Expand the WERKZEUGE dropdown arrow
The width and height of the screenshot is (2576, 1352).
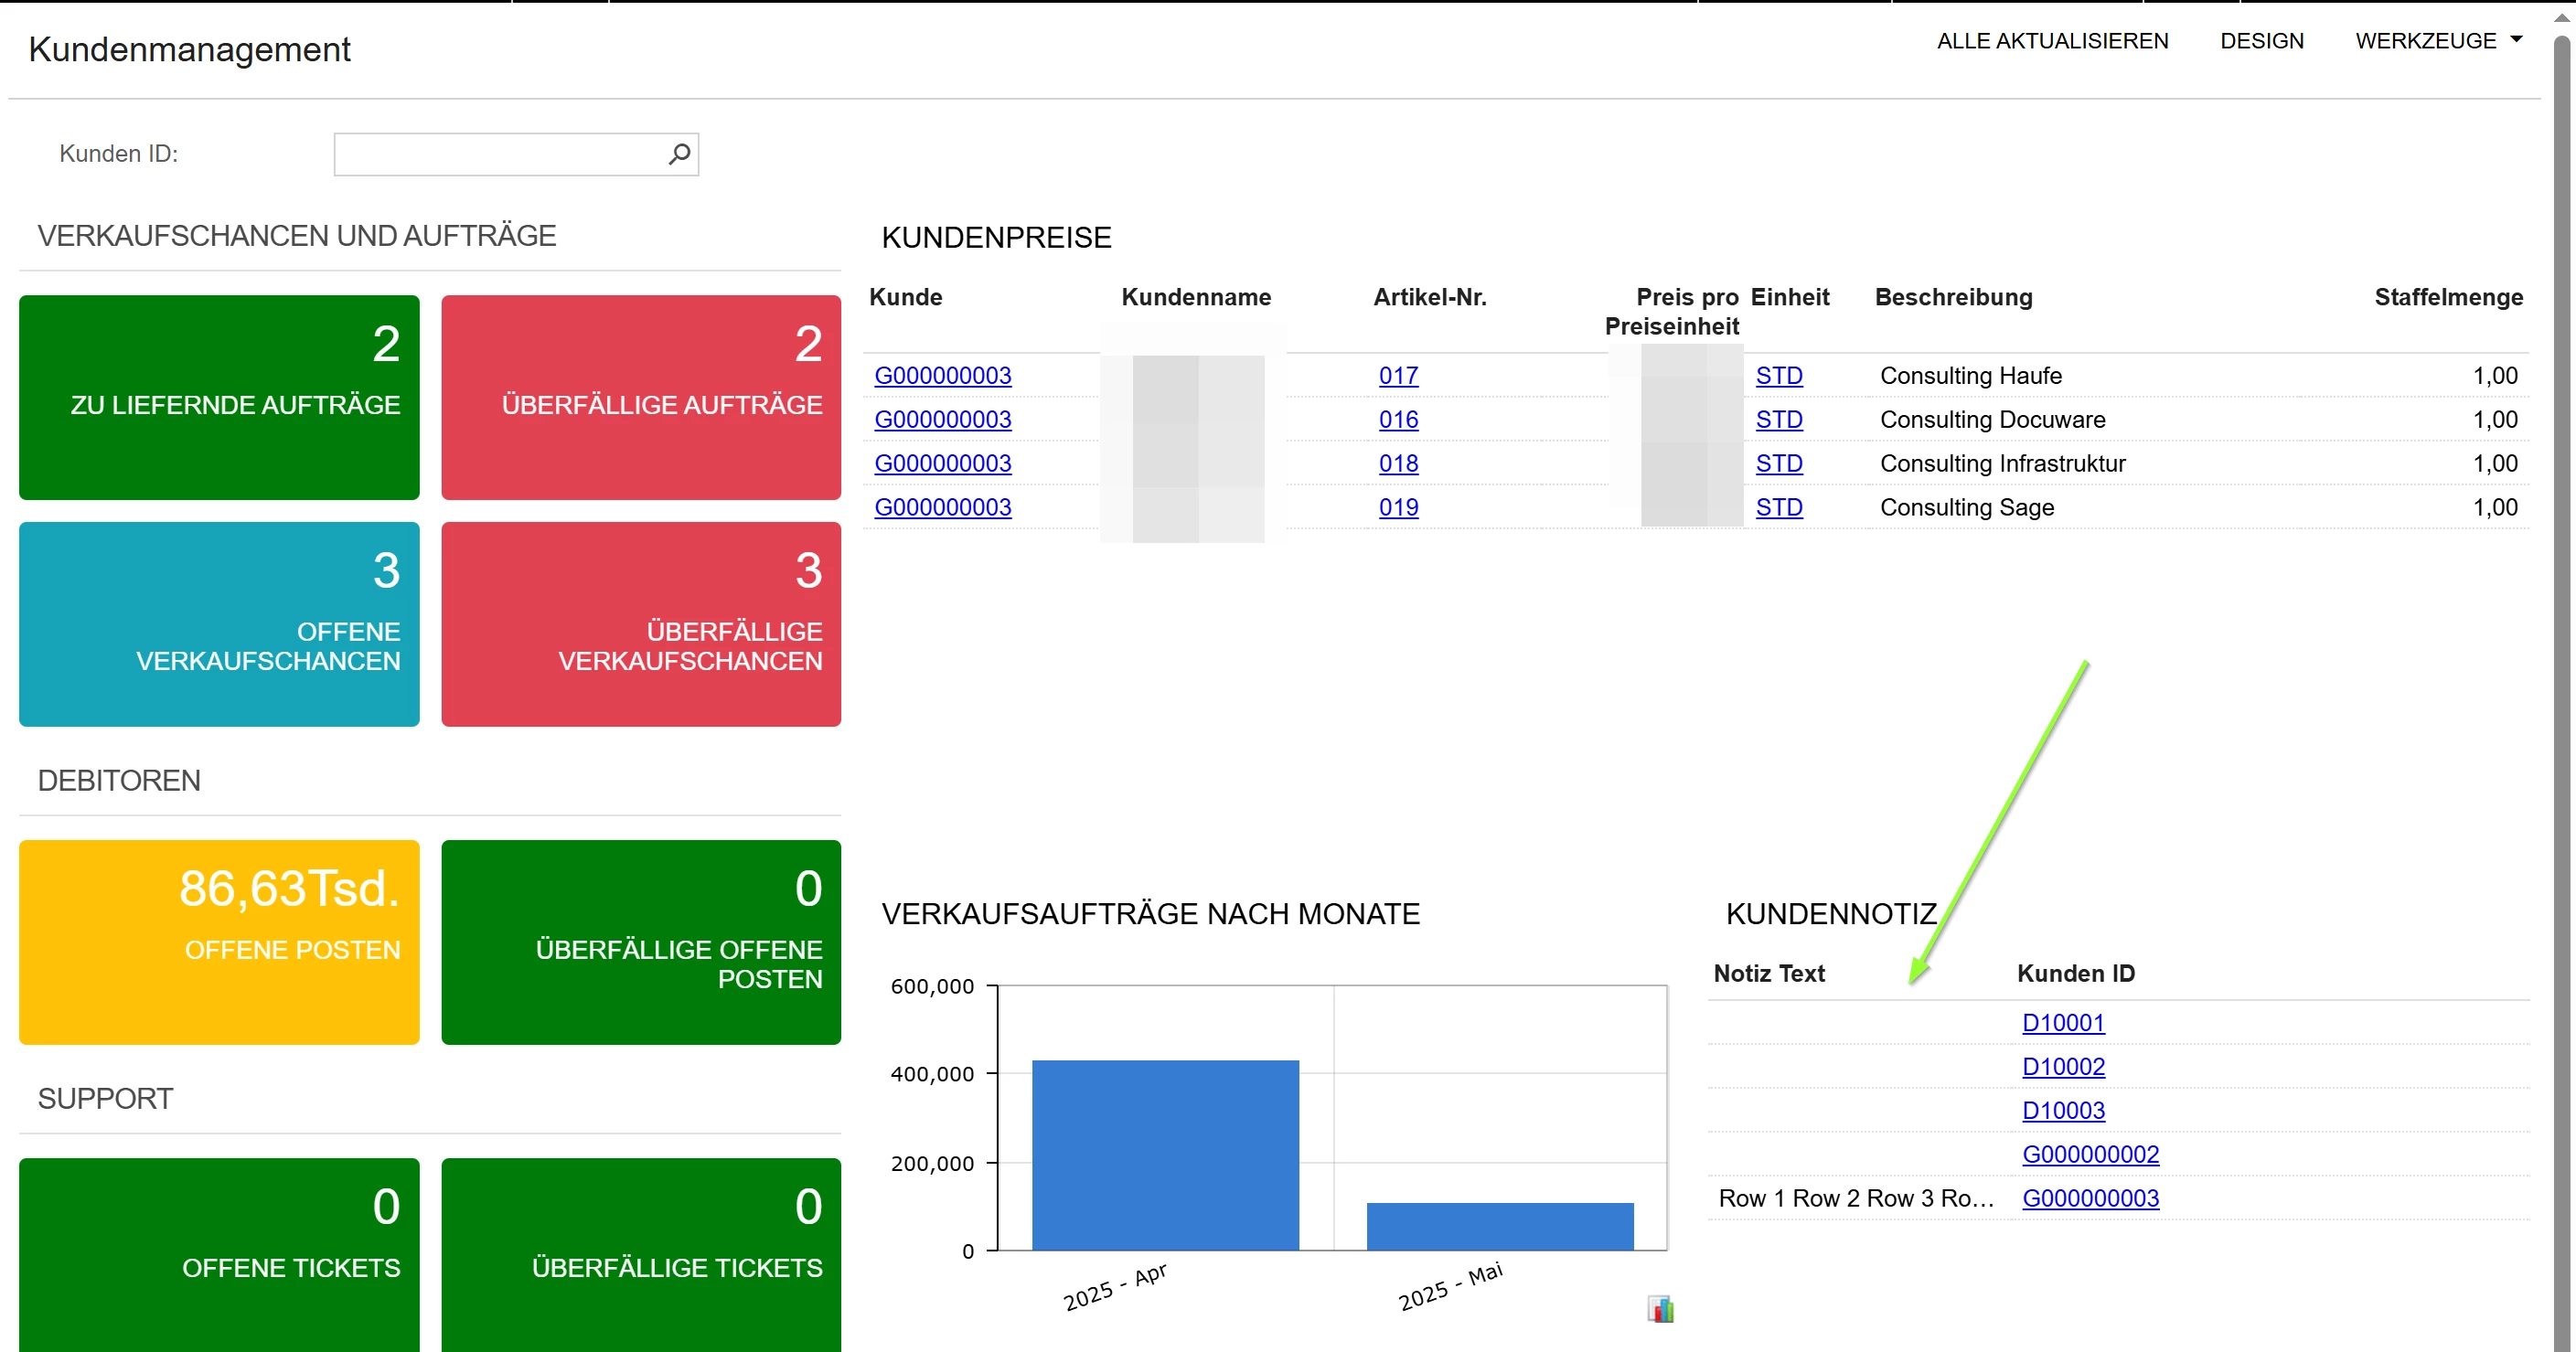(2517, 40)
